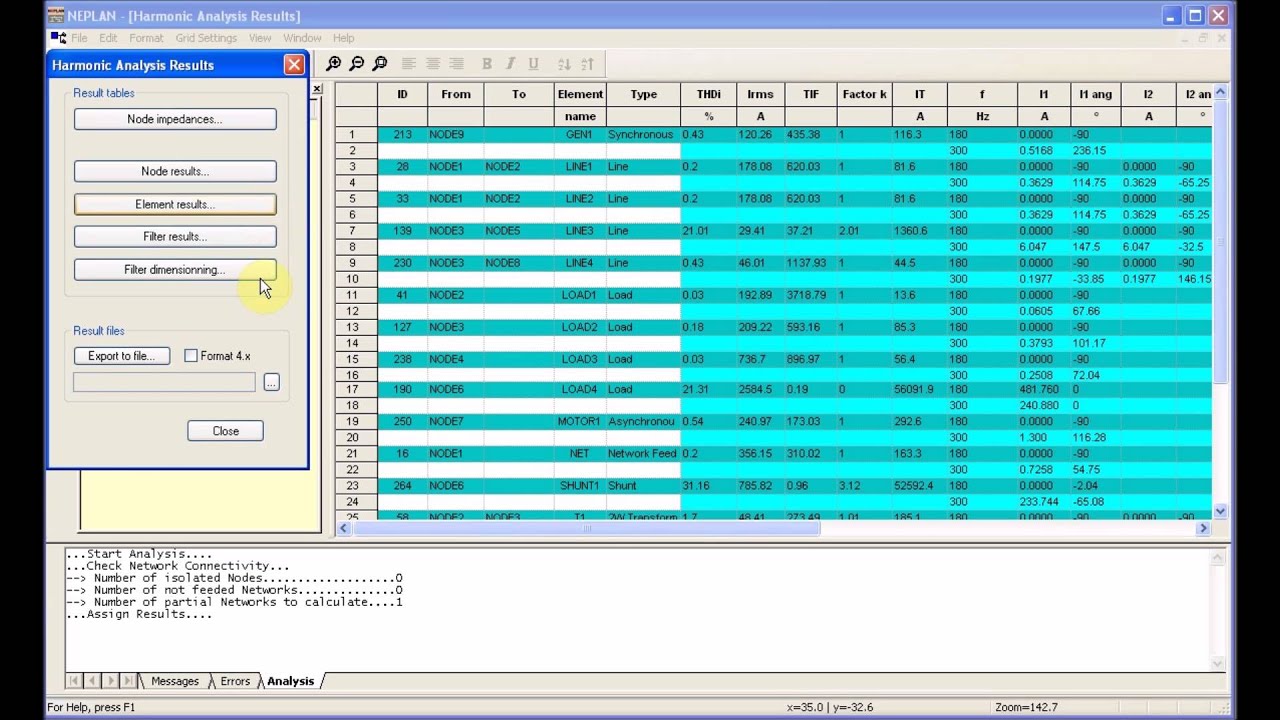Image resolution: width=1280 pixels, height=720 pixels.
Task: Click the Network Feed type cell
Action: (x=643, y=454)
